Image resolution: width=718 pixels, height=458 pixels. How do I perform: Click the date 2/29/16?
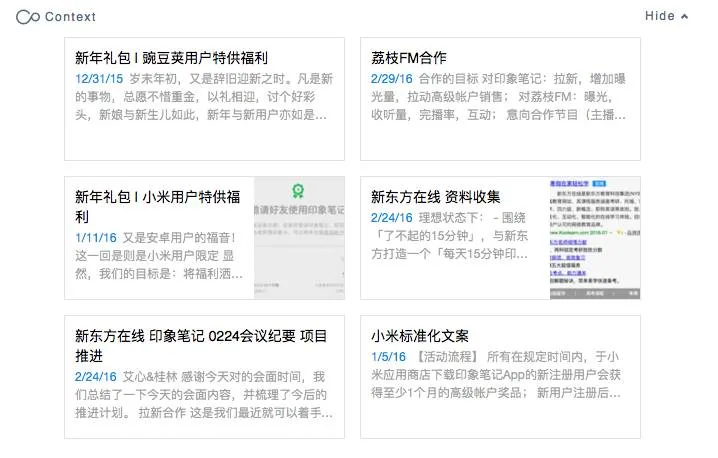(392, 79)
